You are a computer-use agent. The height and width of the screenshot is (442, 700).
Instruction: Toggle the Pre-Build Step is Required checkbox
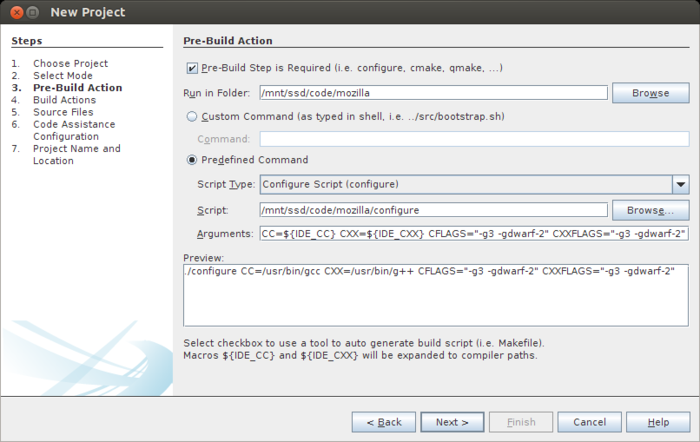point(192,68)
